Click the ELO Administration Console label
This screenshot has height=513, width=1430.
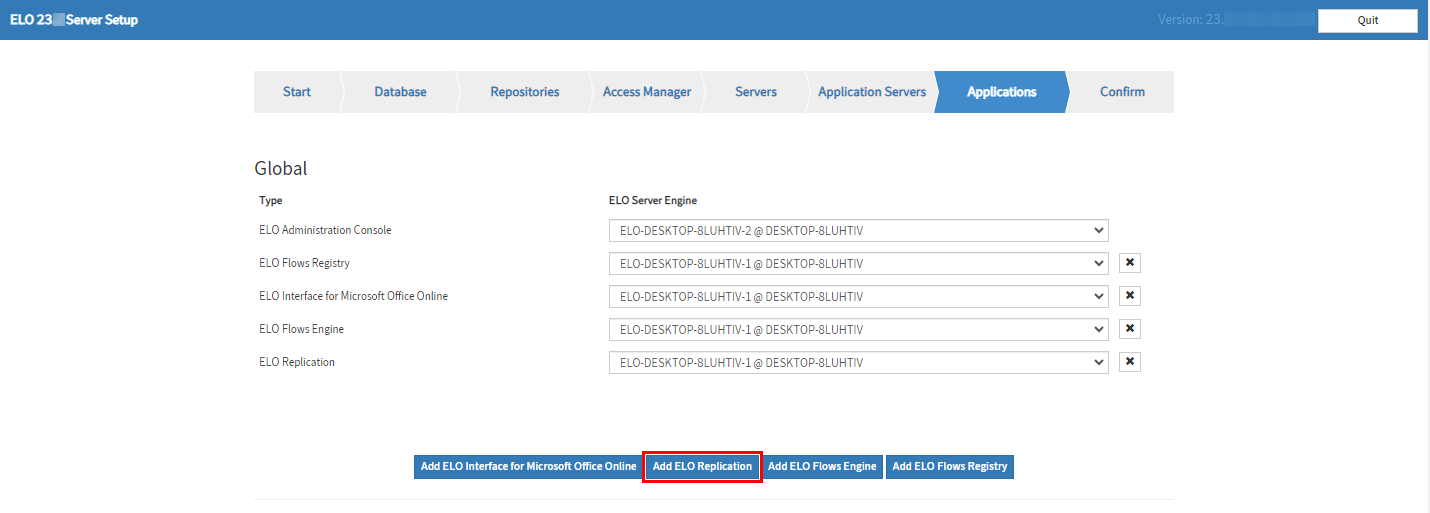pos(325,230)
